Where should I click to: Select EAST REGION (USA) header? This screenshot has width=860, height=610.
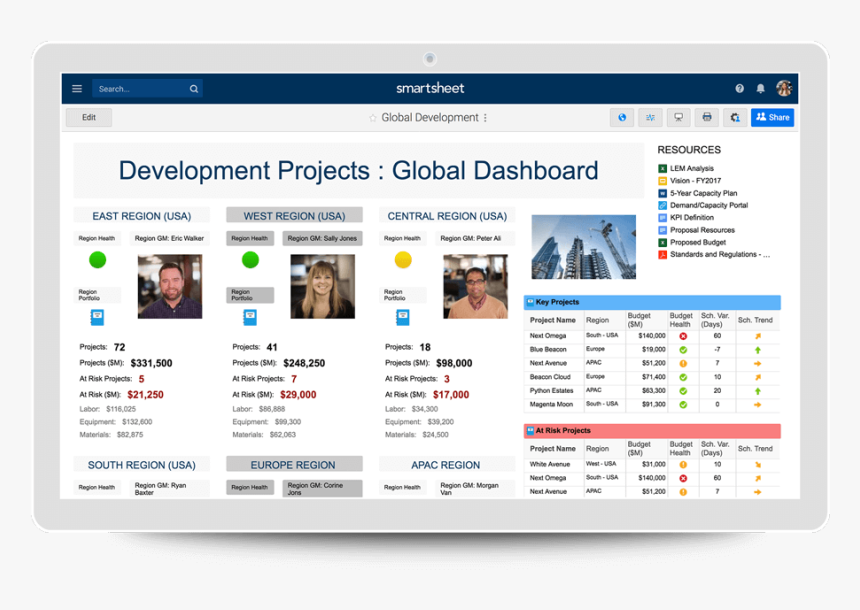pos(142,216)
